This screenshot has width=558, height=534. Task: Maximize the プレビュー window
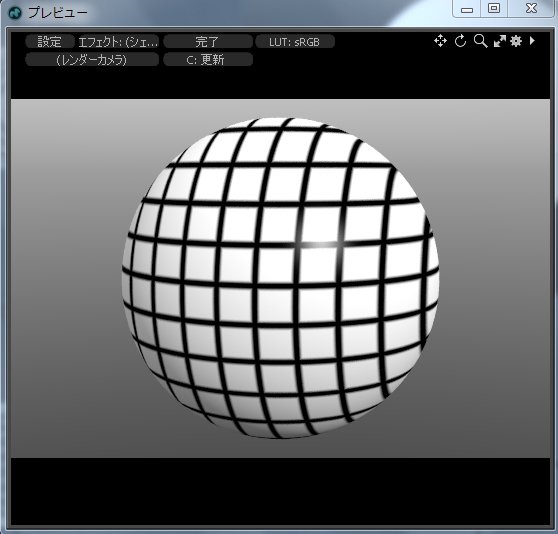click(x=494, y=9)
